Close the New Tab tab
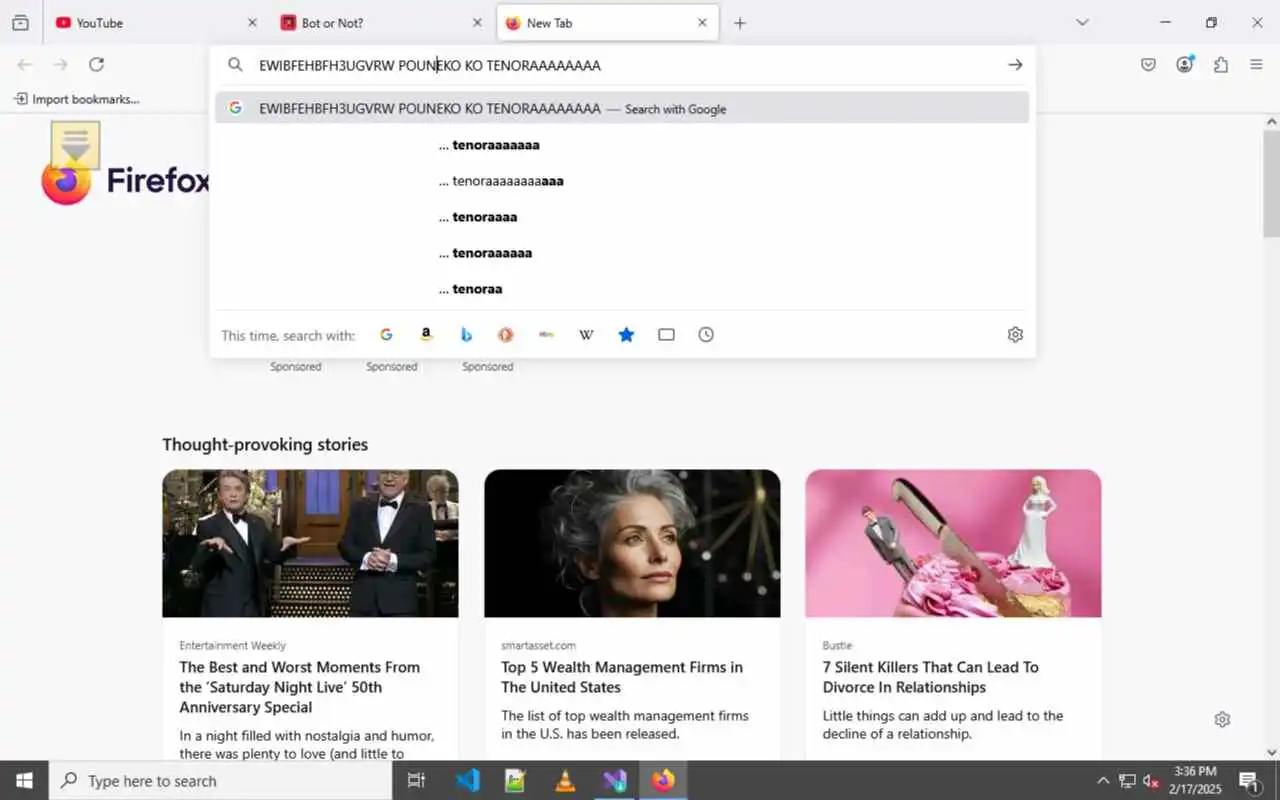Viewport: 1280px width, 800px height. 702,23
